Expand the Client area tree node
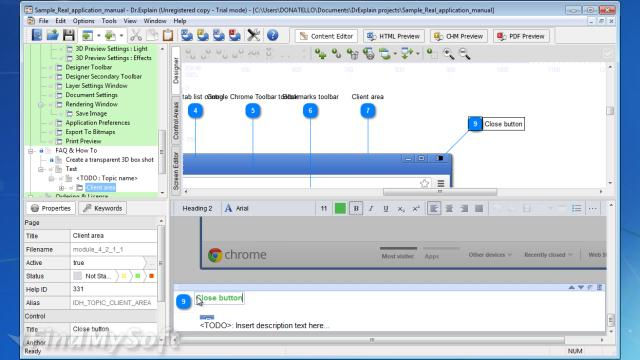 click(62, 188)
